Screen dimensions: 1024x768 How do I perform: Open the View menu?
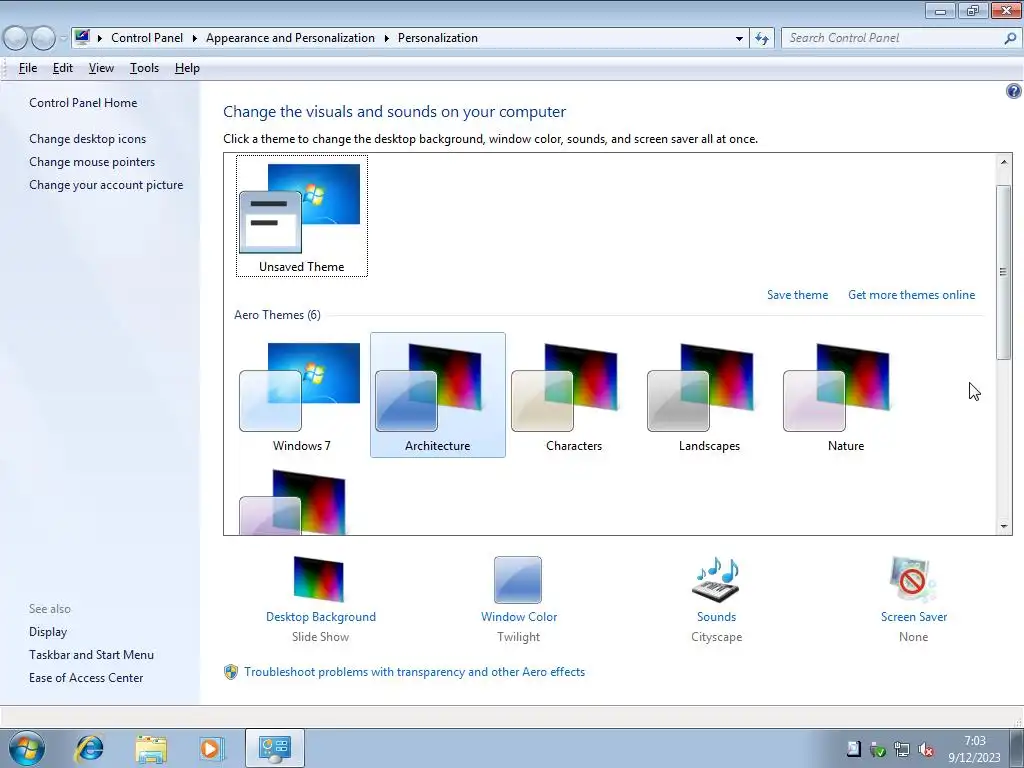(x=101, y=68)
